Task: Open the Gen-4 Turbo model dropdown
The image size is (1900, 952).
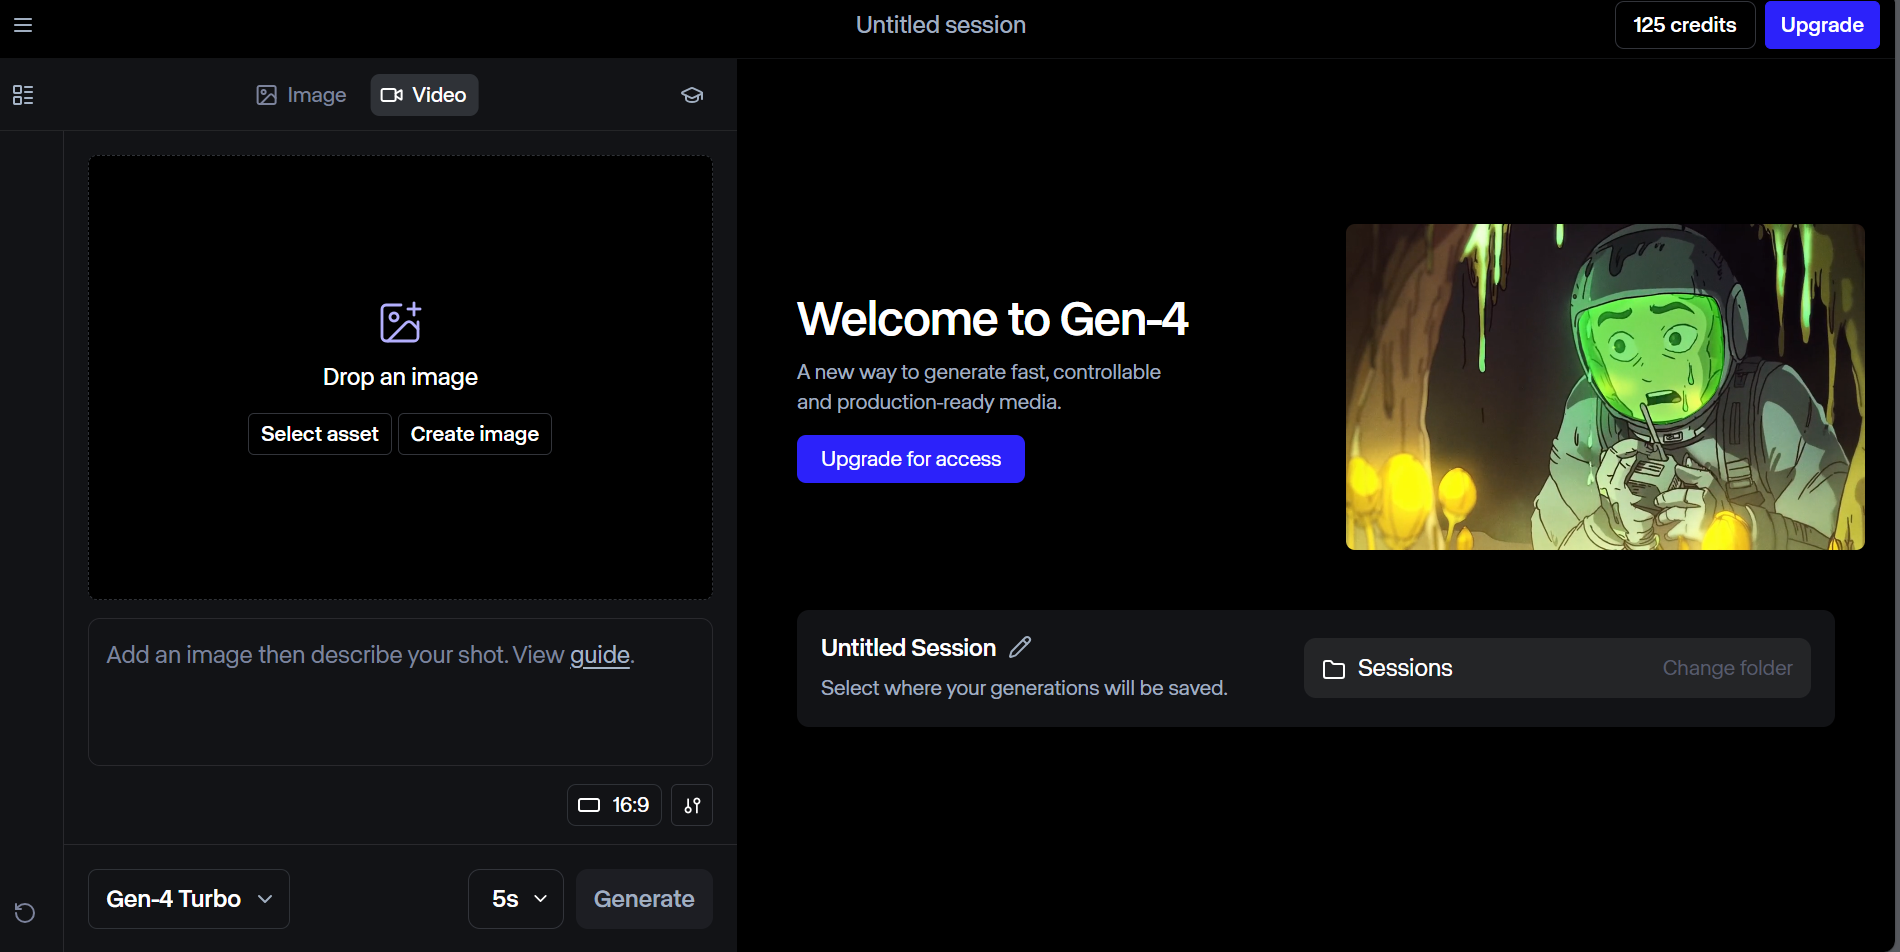Action: (x=189, y=899)
